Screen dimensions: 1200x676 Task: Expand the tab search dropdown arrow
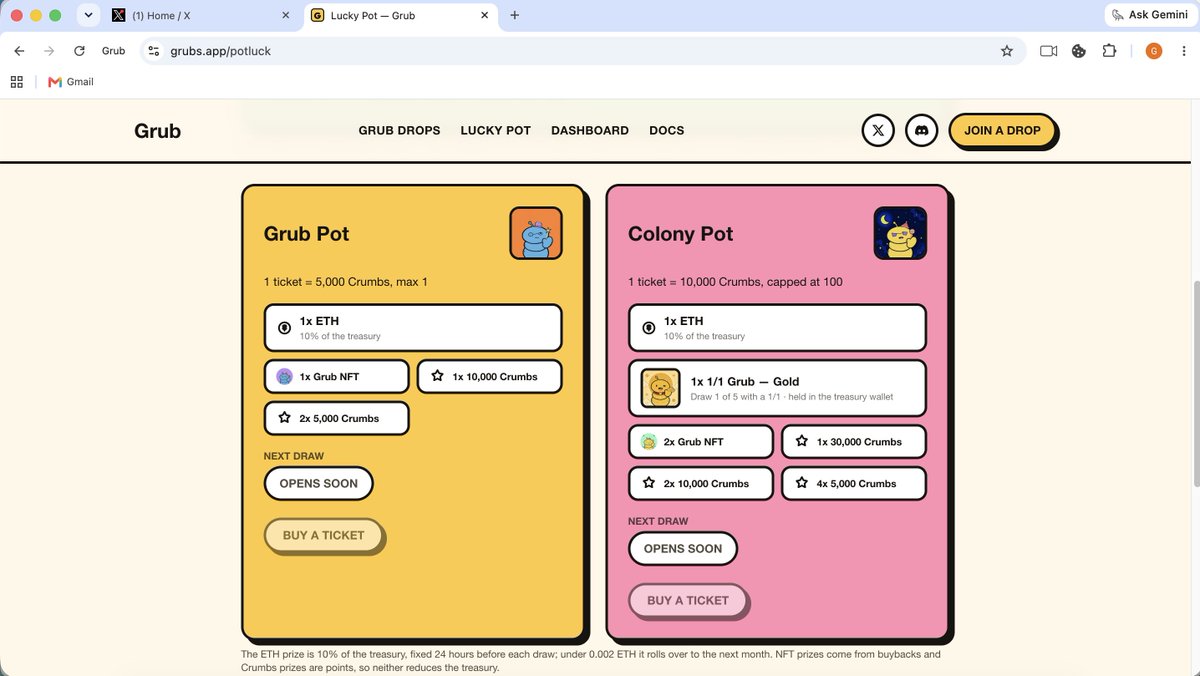click(88, 15)
